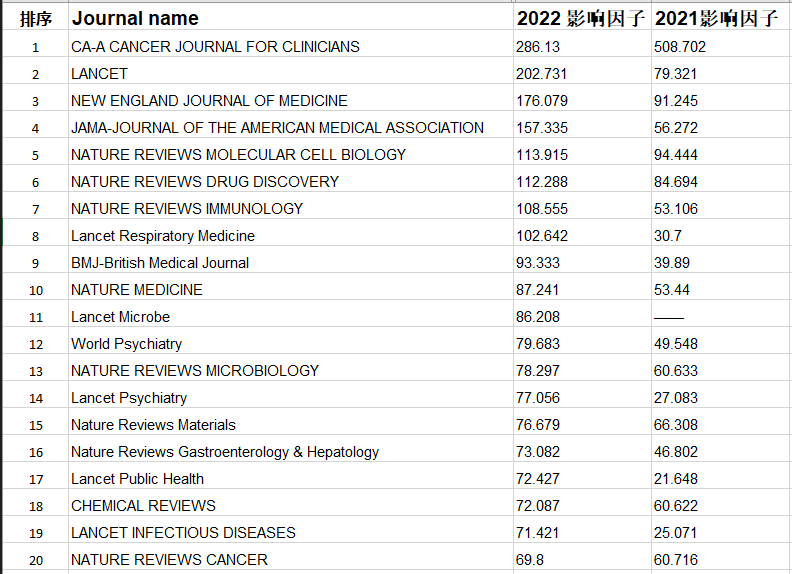Click the 202.731 value cell
This screenshot has height=574, width=792.
coord(582,70)
